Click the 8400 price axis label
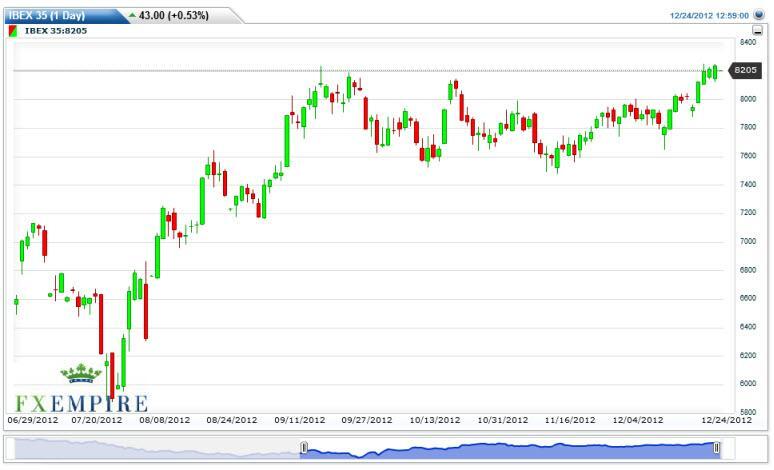 [746, 43]
